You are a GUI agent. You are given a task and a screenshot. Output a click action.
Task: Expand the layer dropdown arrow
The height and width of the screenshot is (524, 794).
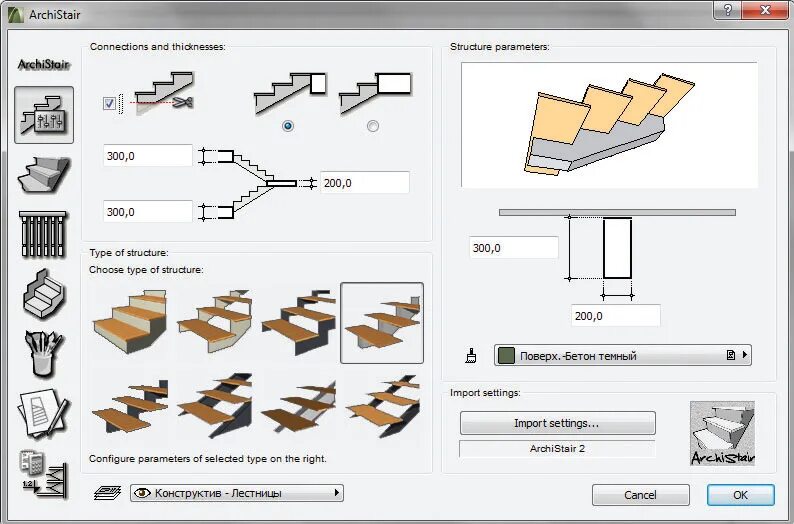click(337, 493)
